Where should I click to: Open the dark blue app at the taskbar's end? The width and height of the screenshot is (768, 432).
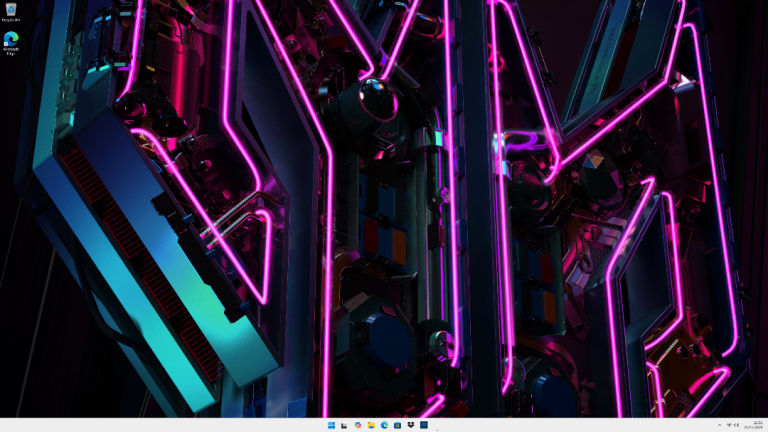coord(424,425)
